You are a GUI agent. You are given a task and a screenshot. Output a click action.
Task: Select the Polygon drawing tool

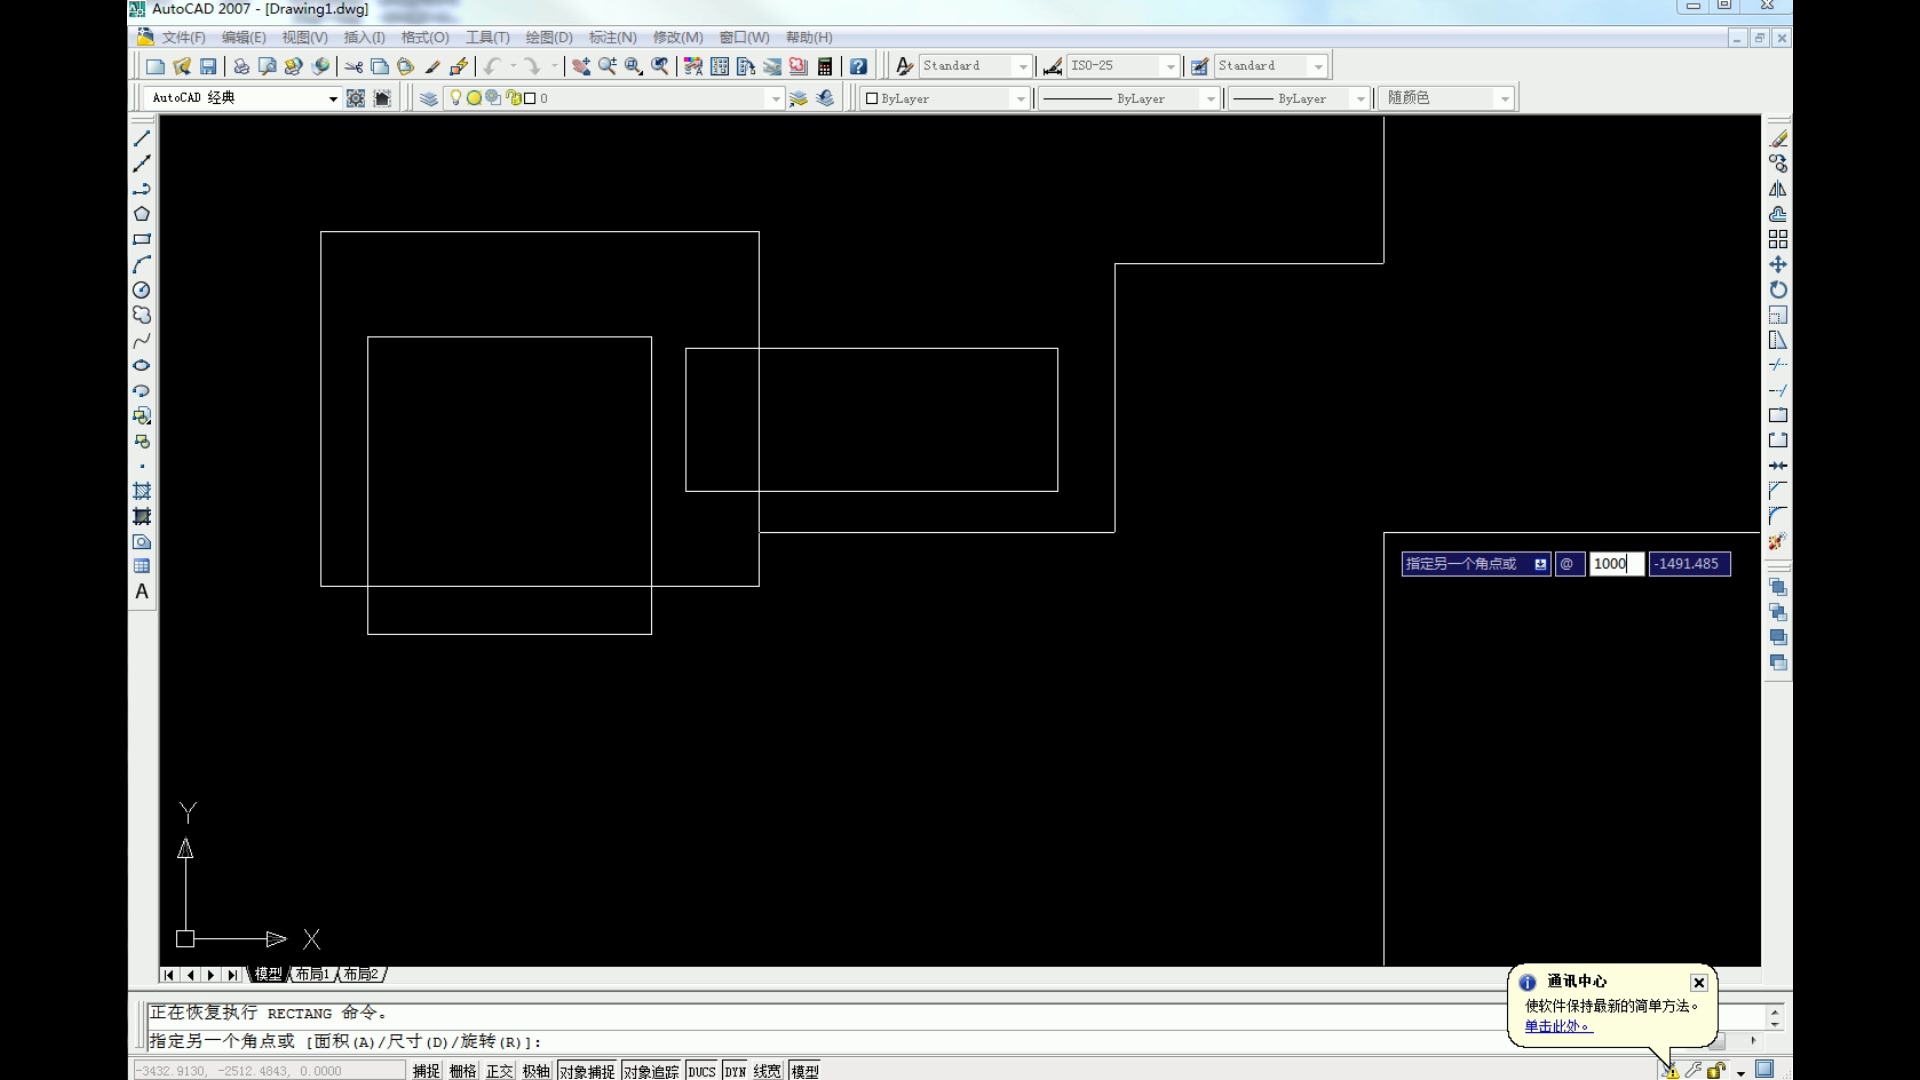tap(142, 214)
